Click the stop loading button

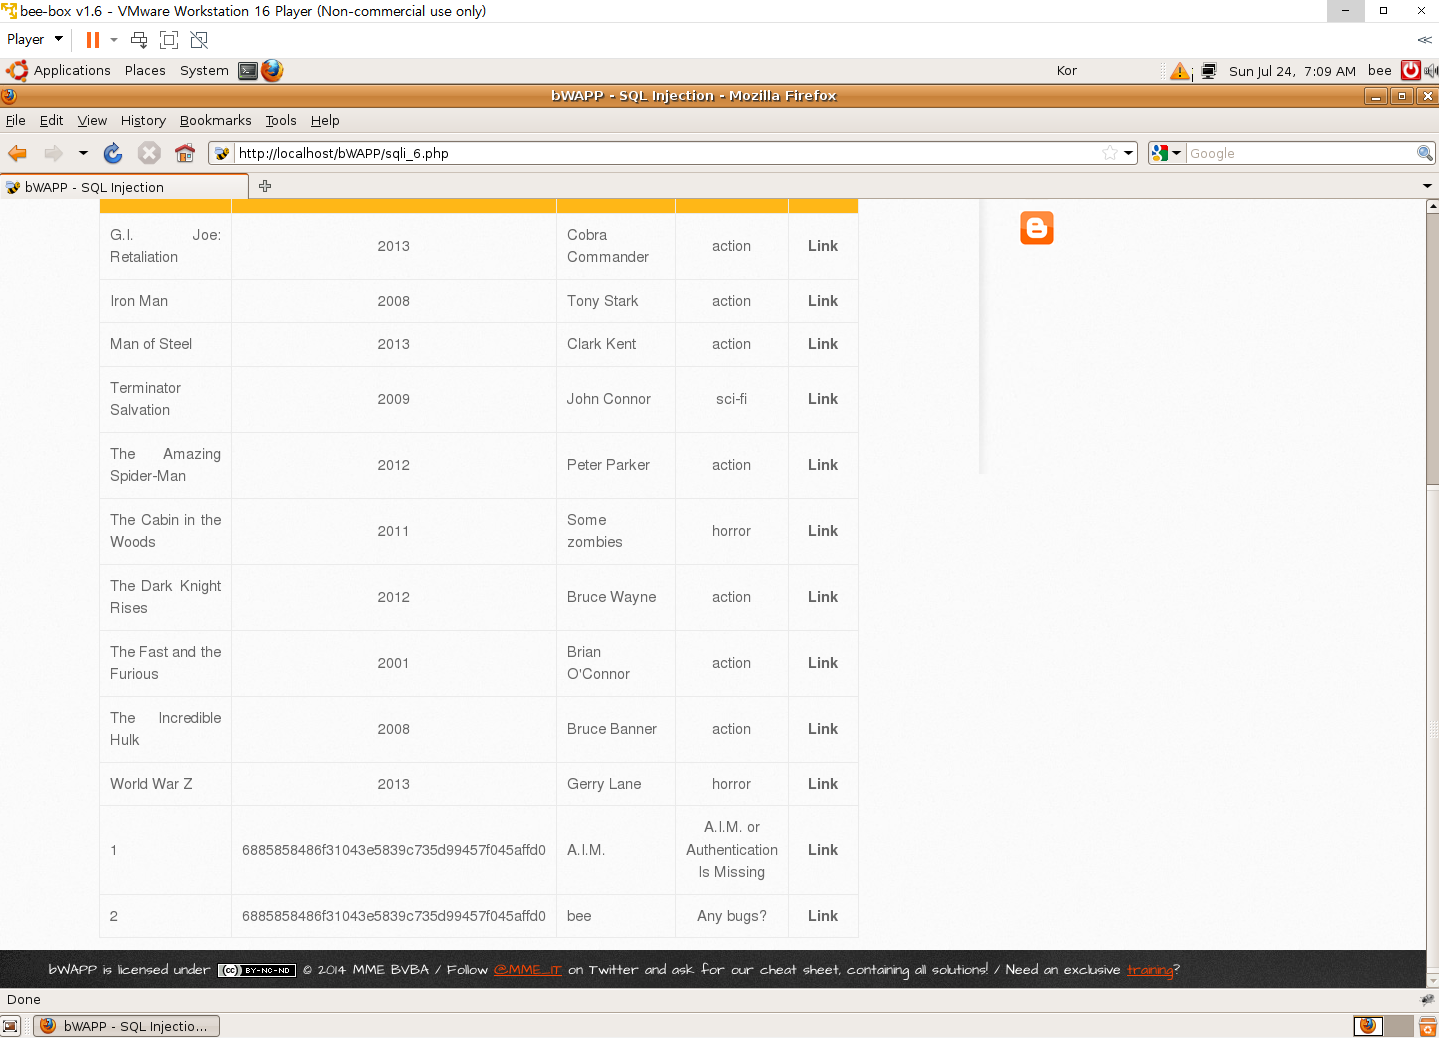149,153
